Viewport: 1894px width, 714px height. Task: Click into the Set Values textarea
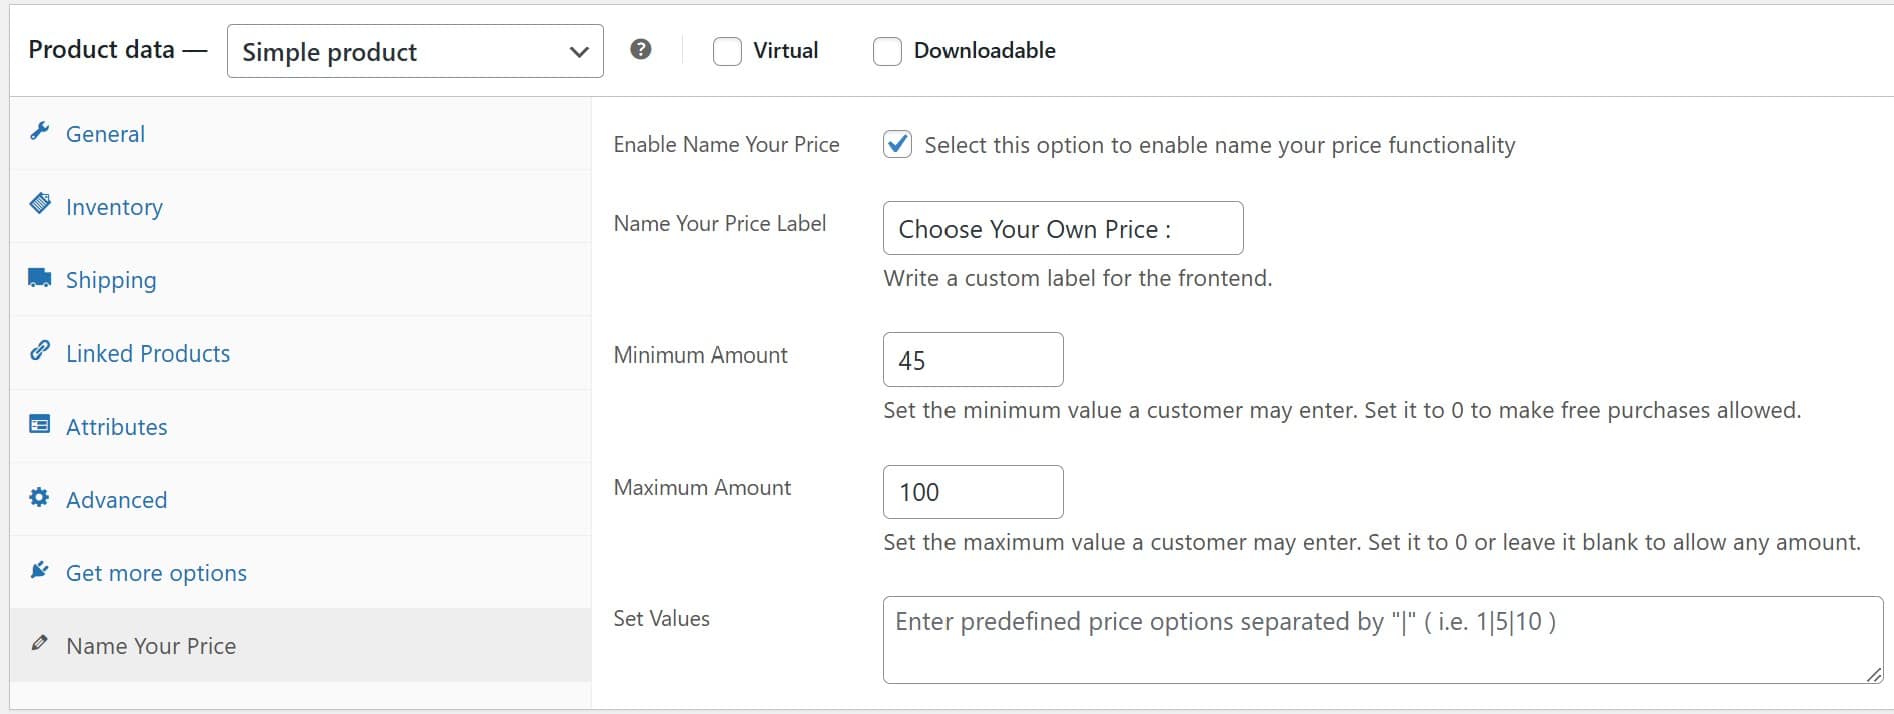click(x=1383, y=640)
